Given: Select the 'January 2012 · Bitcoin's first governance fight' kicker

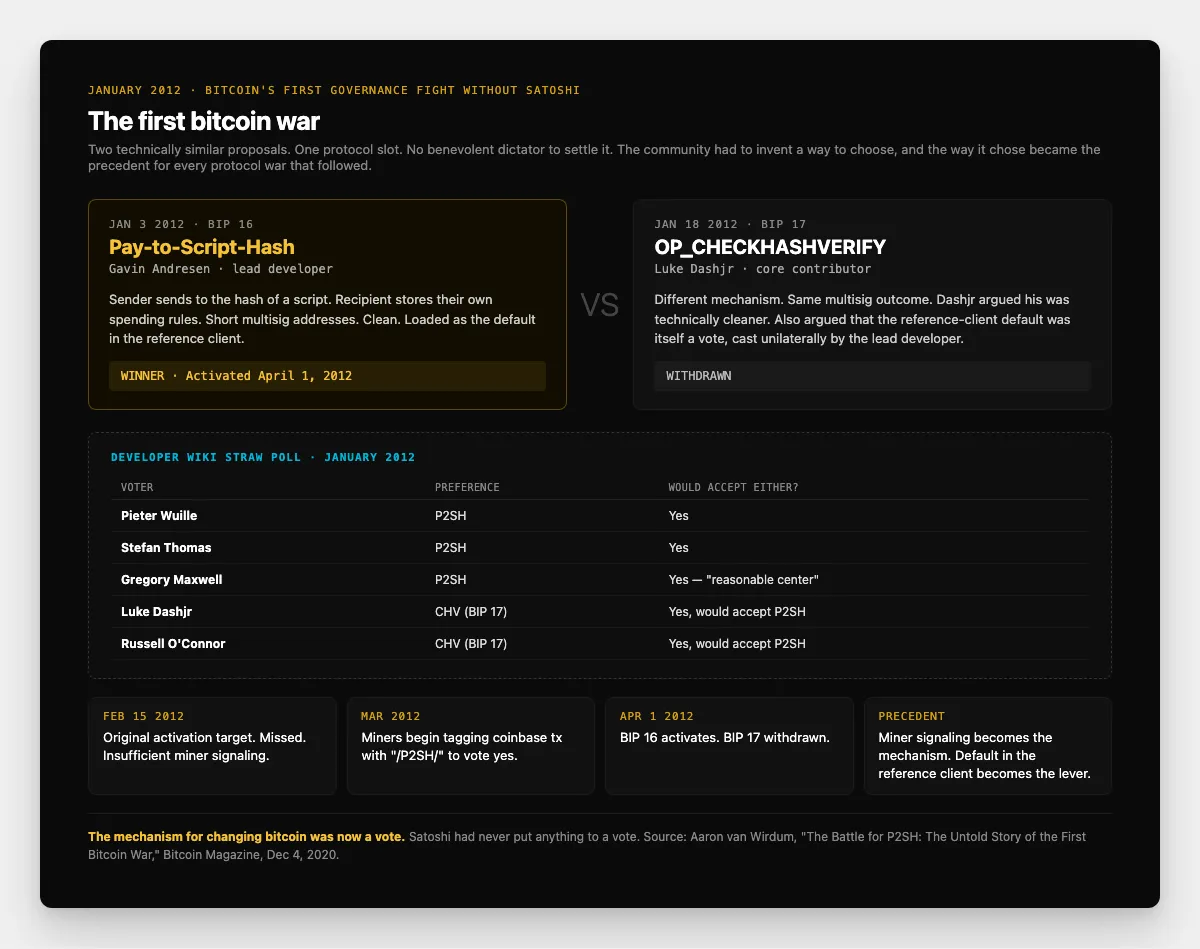Looking at the screenshot, I should pos(334,90).
